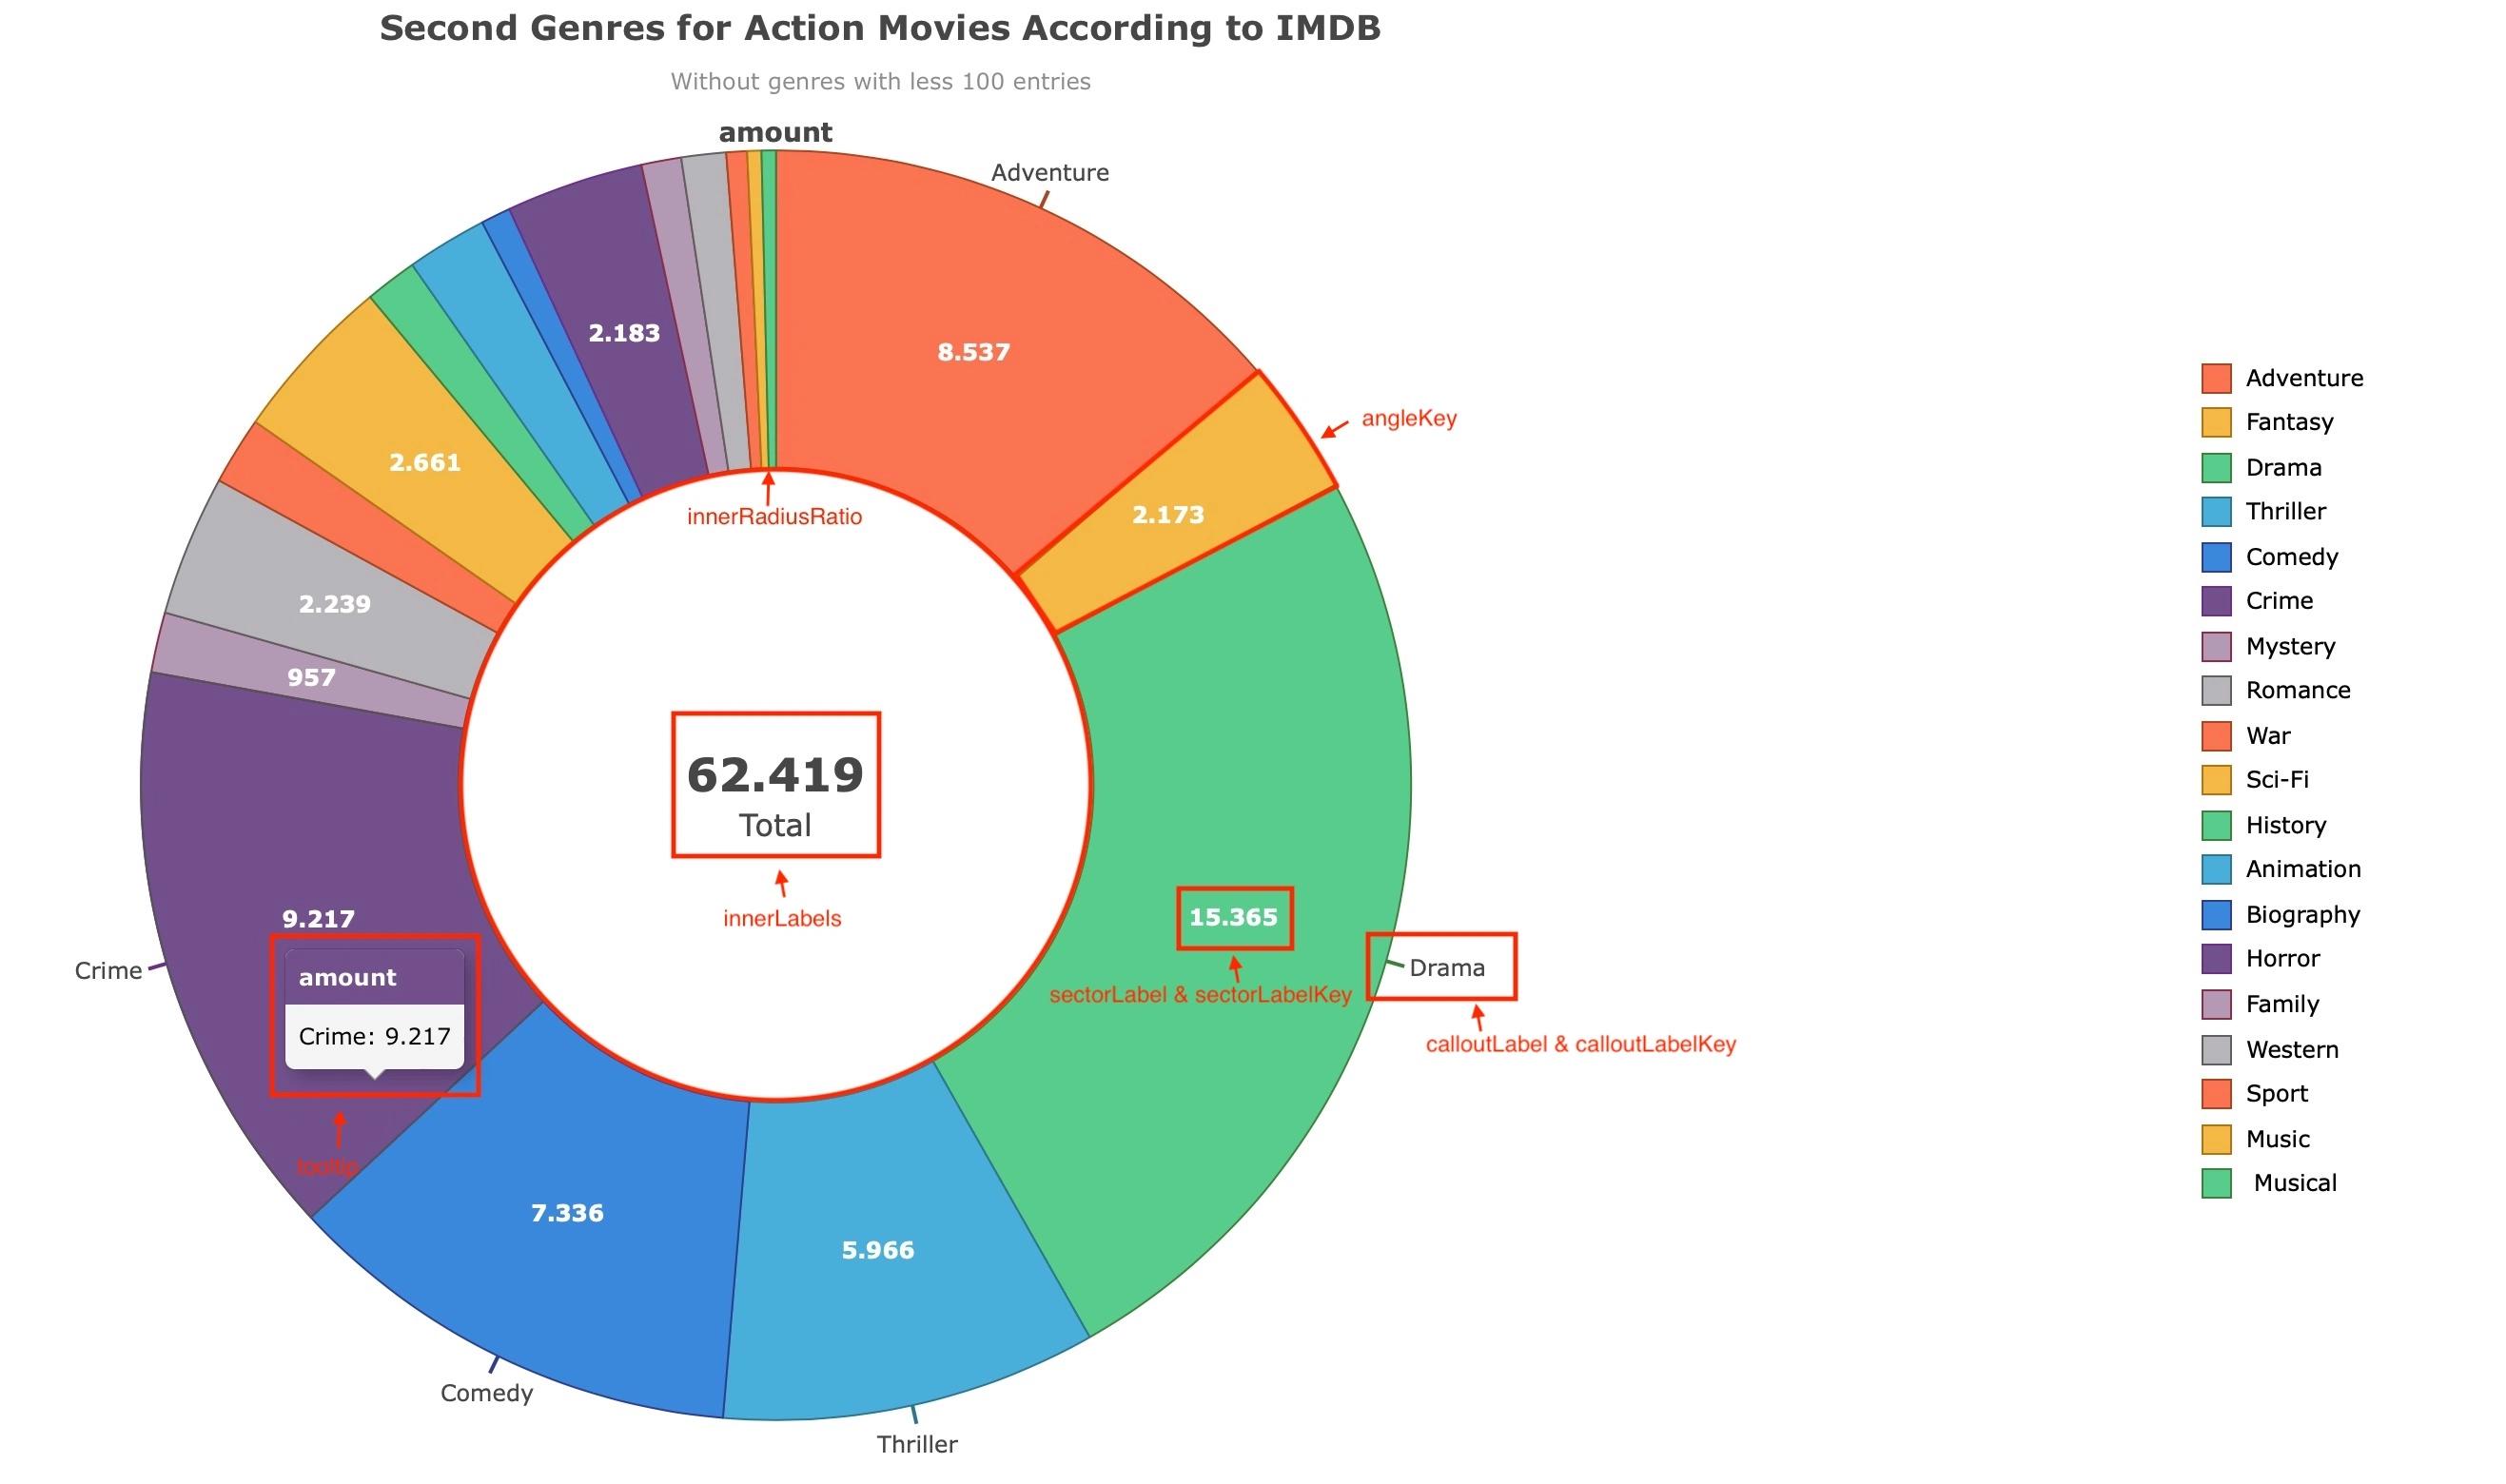Click the Western legend marker
2506x1484 pixels.
[x=2216, y=1049]
